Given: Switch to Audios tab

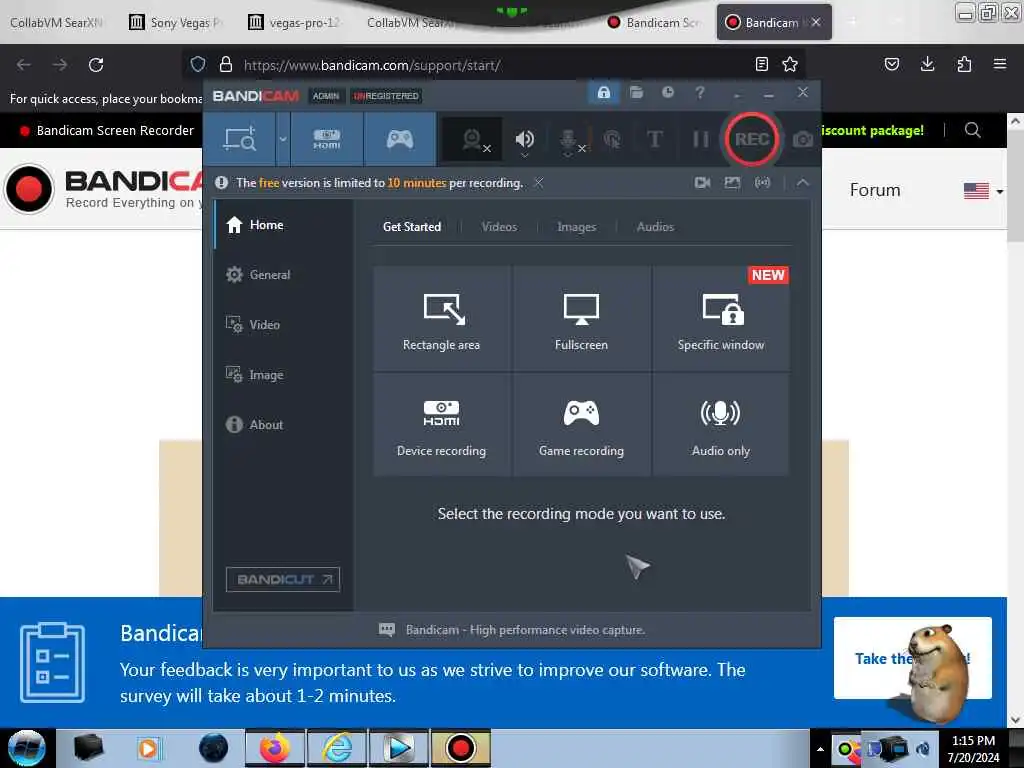Looking at the screenshot, I should [x=655, y=227].
